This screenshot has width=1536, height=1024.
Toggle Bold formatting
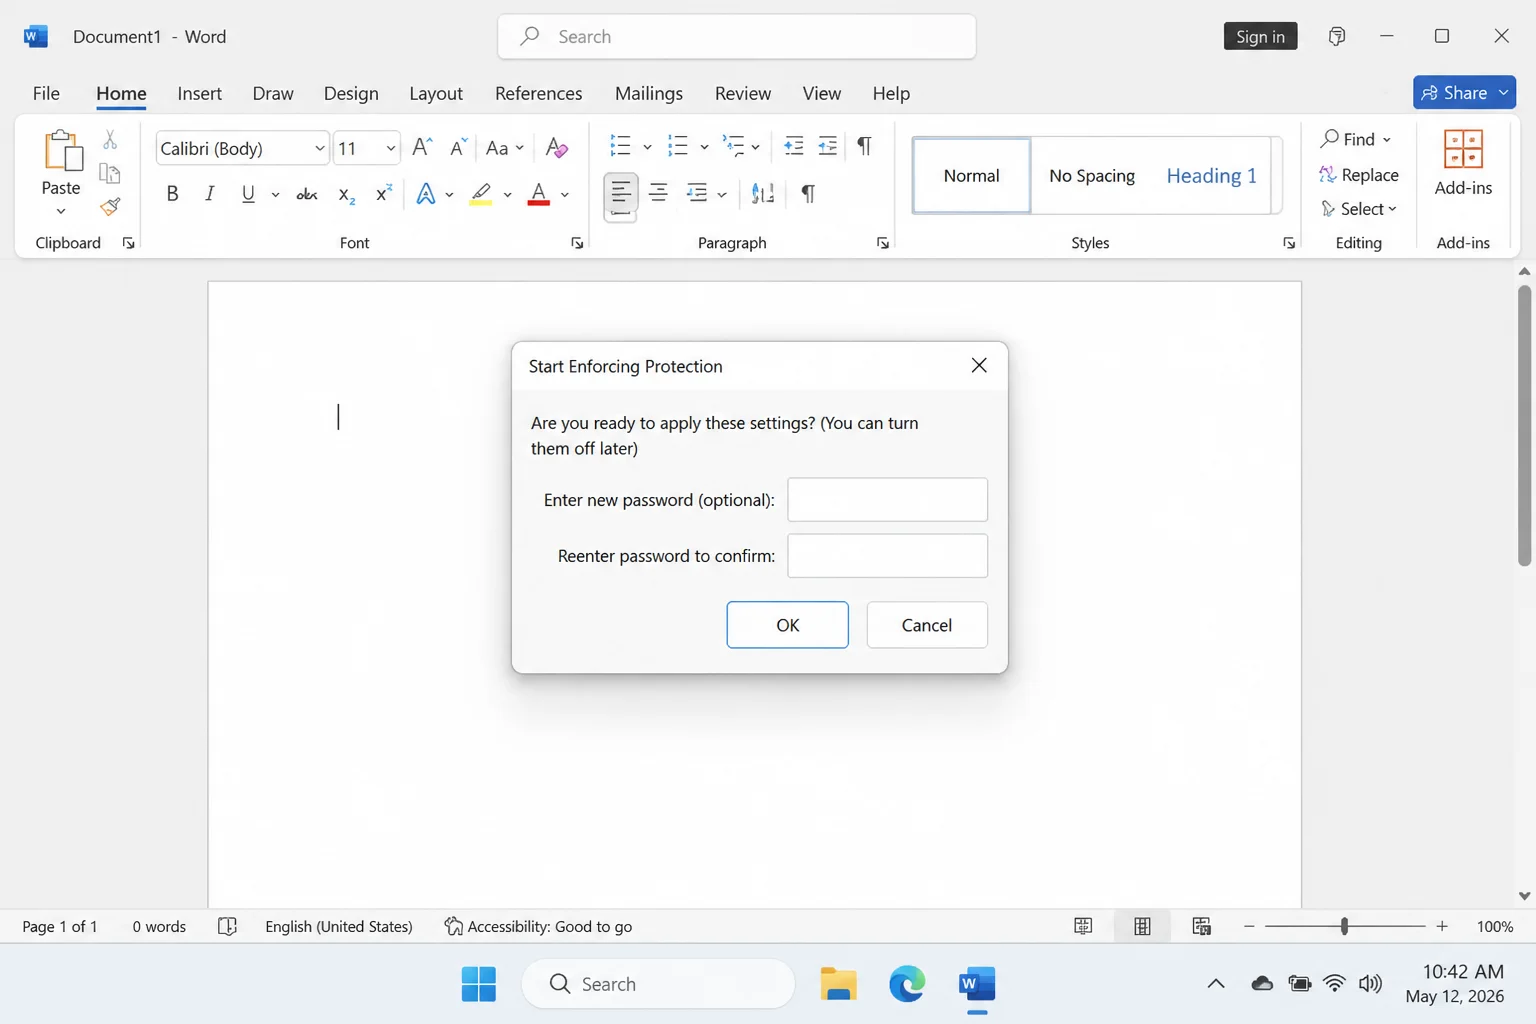pyautogui.click(x=172, y=194)
